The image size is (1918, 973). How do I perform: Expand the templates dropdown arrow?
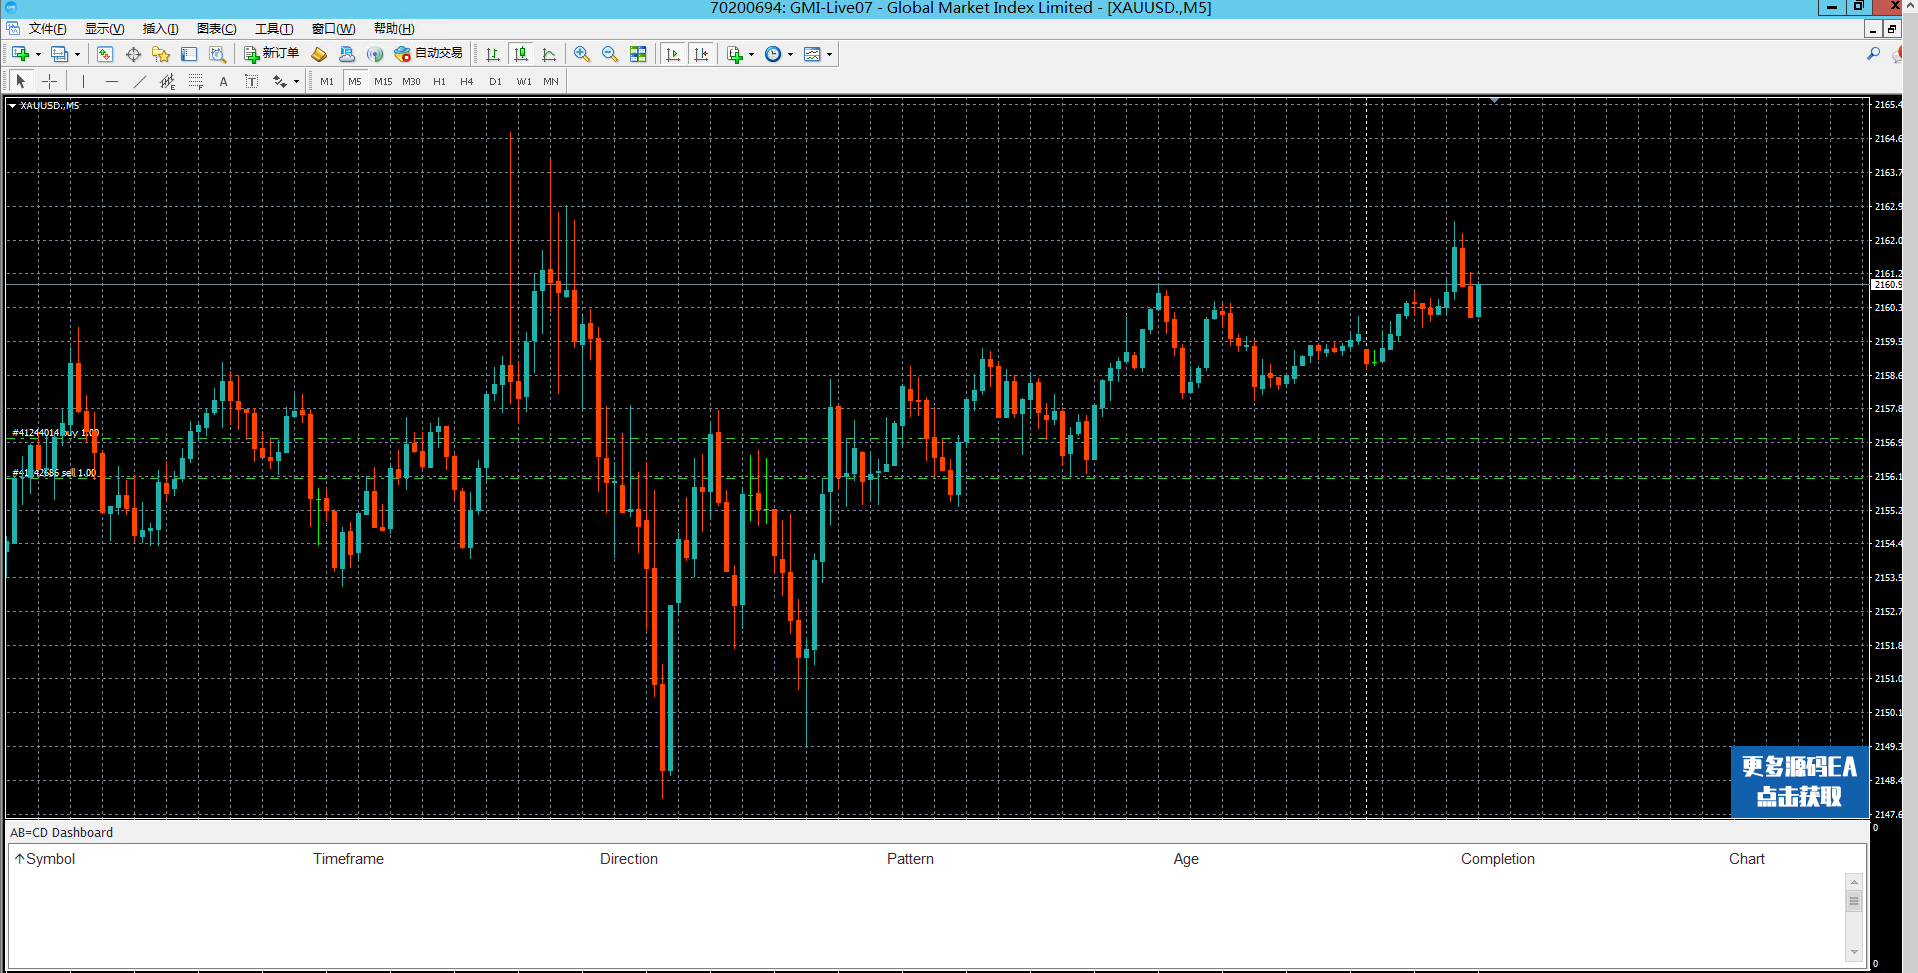[829, 55]
